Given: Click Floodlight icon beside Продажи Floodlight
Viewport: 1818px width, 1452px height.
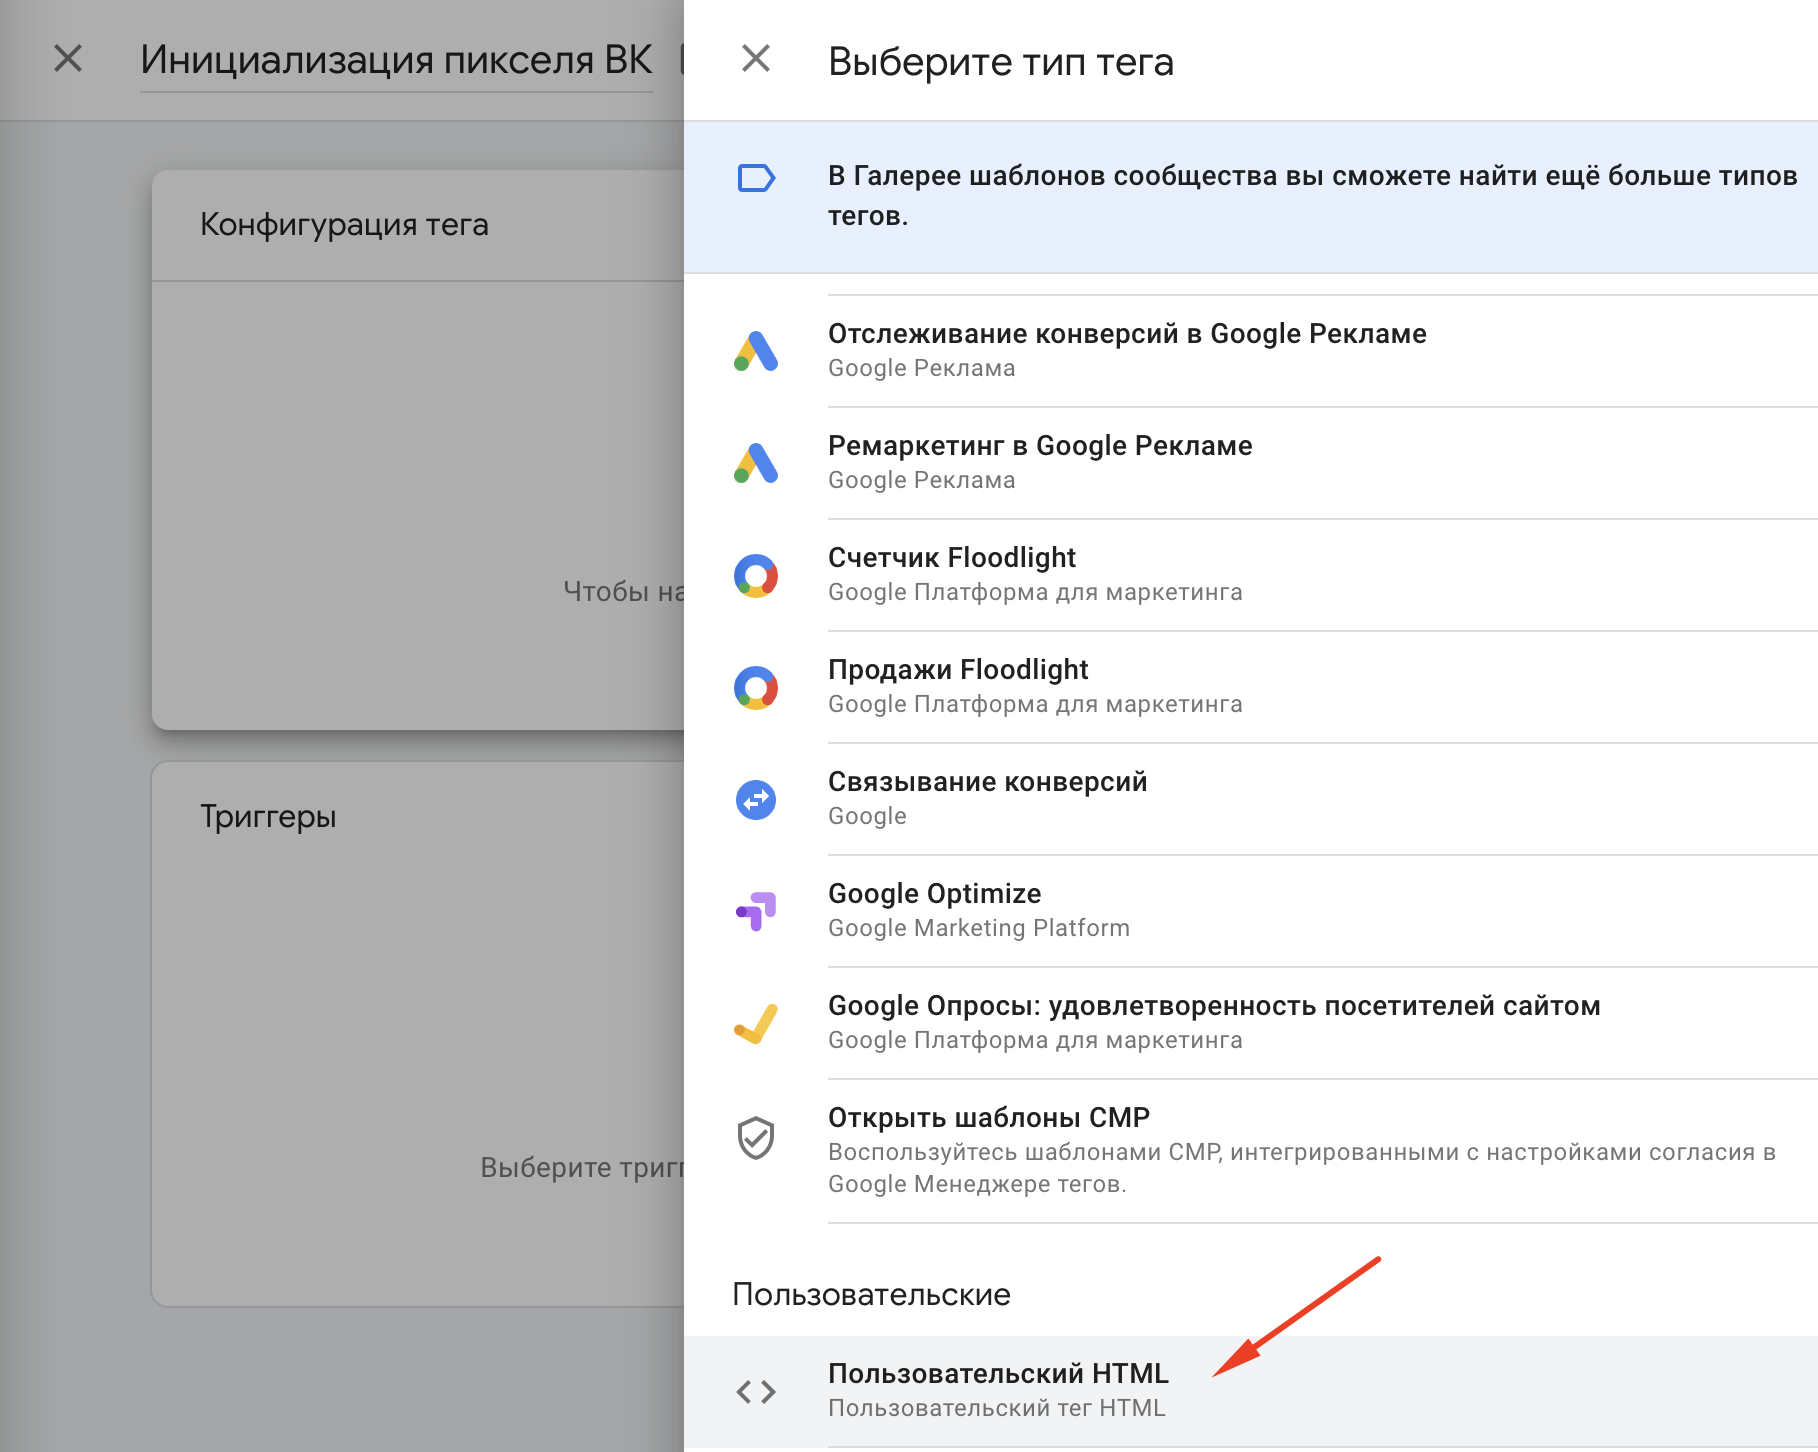Looking at the screenshot, I should pyautogui.click(x=756, y=687).
